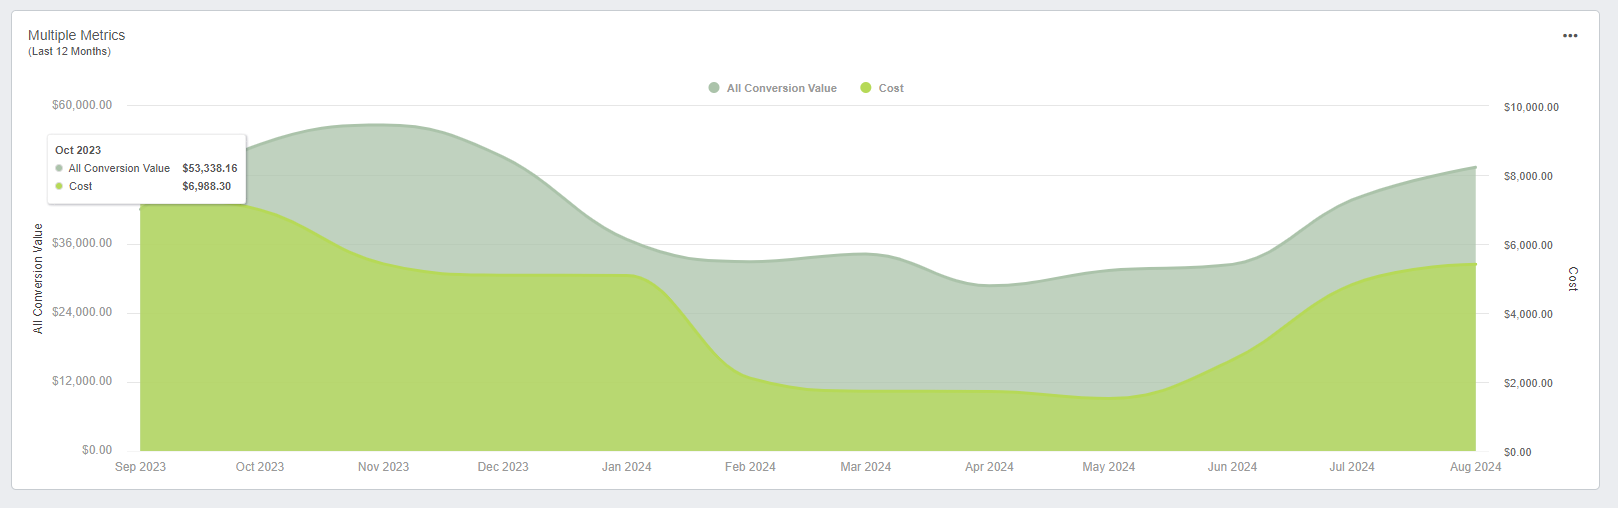This screenshot has width=1618, height=508.
Task: Select the May 2024 axis label
Action: pyautogui.click(x=1109, y=467)
